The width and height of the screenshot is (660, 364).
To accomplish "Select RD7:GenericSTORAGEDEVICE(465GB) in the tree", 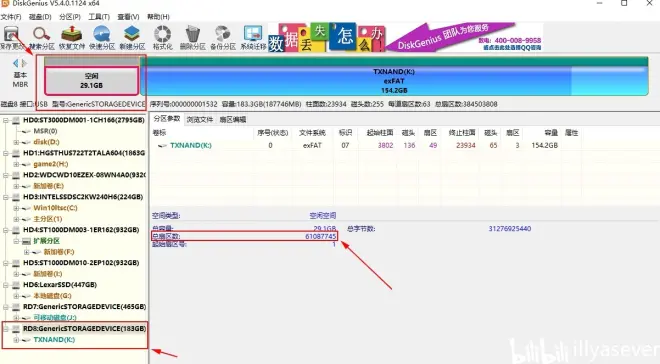I will tap(84, 307).
